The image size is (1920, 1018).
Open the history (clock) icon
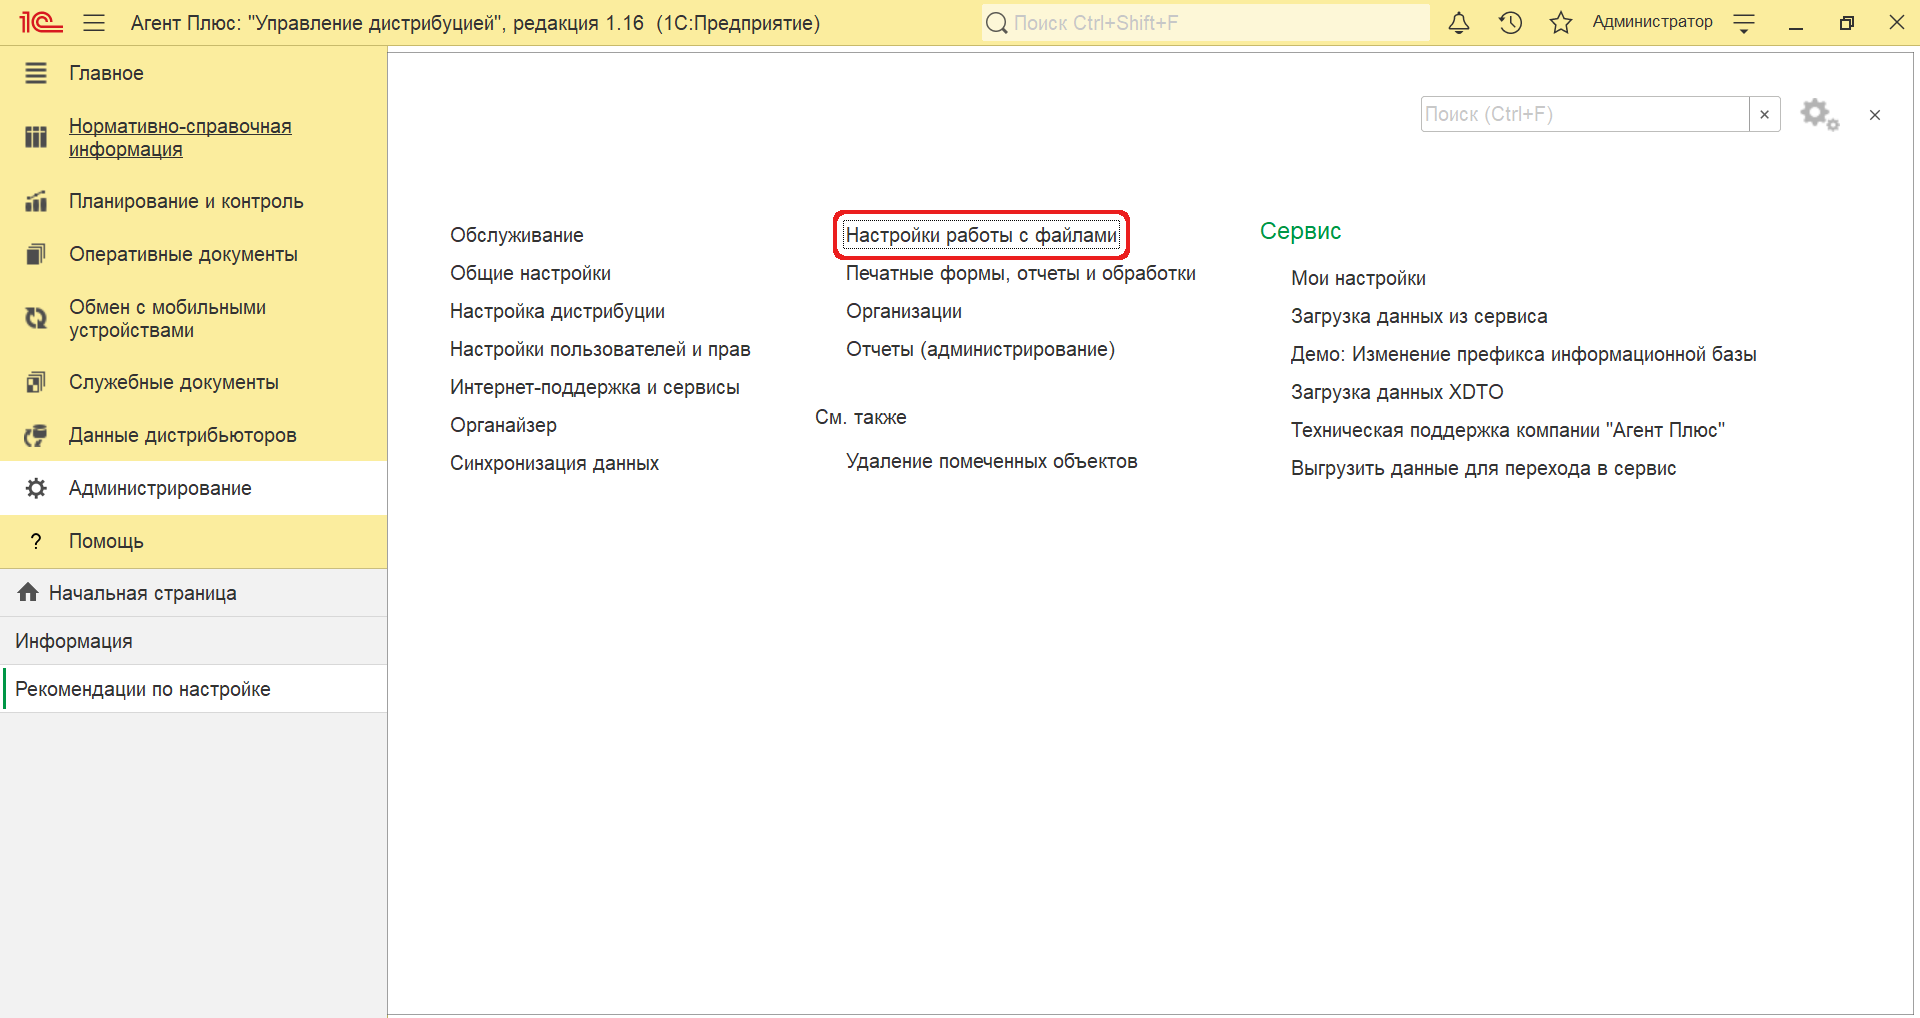click(x=1510, y=22)
